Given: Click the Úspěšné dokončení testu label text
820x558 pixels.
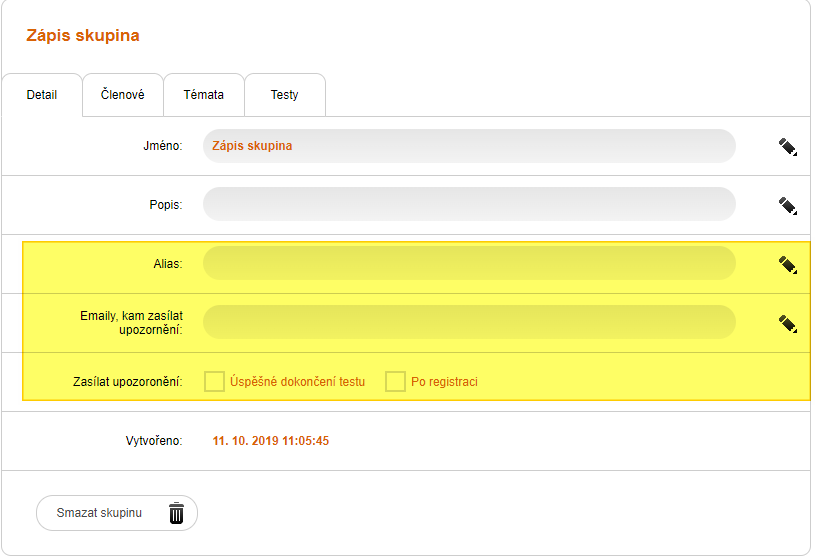Looking at the screenshot, I should [x=297, y=382].
